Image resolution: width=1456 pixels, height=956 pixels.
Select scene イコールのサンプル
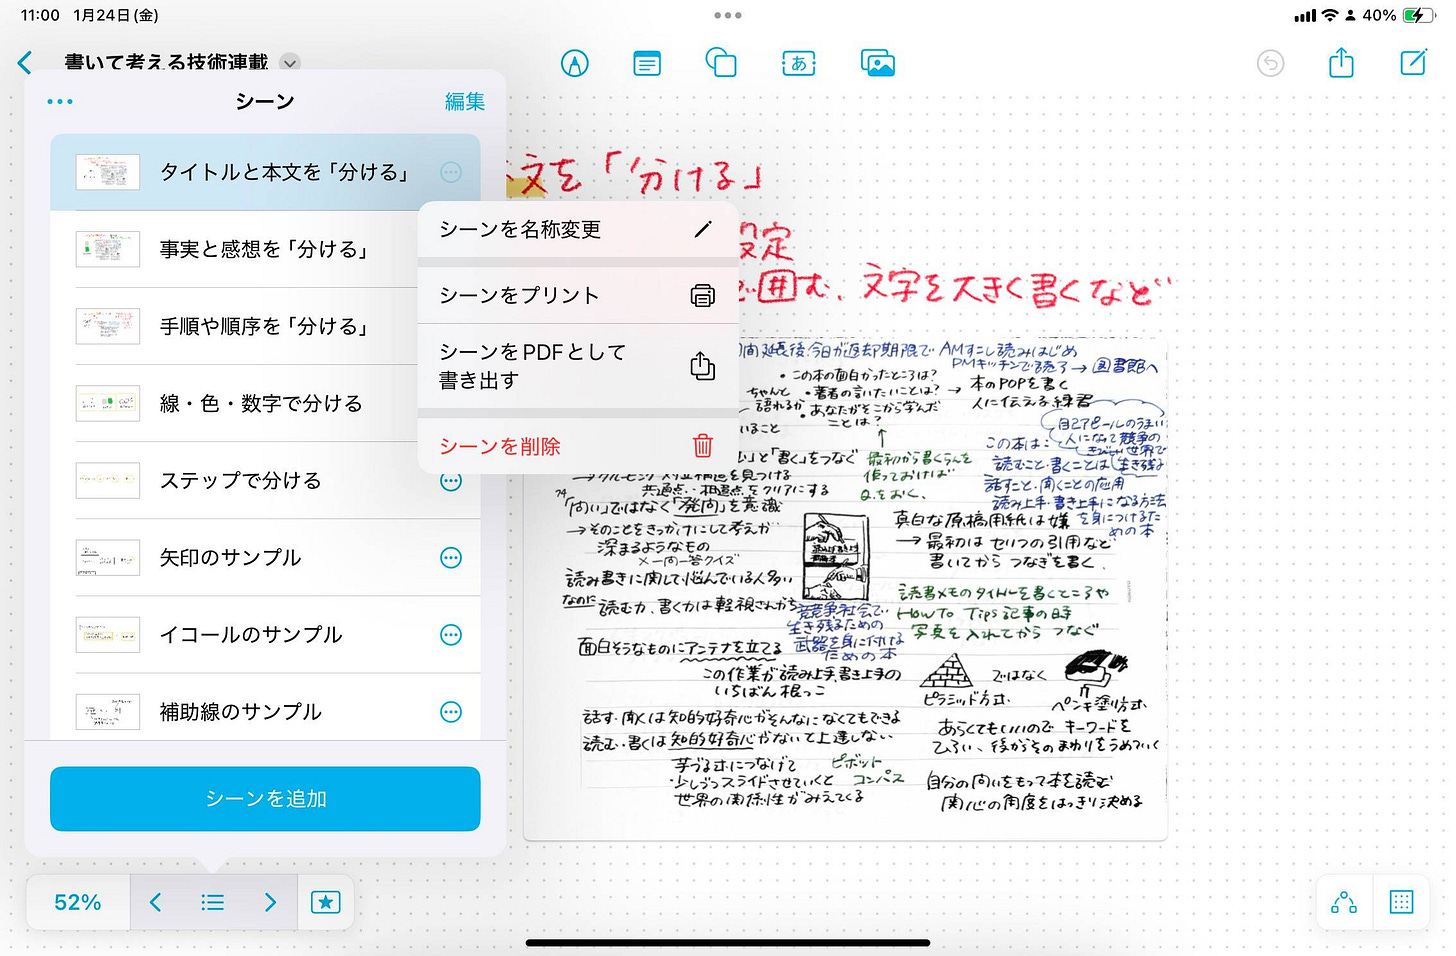click(x=265, y=634)
